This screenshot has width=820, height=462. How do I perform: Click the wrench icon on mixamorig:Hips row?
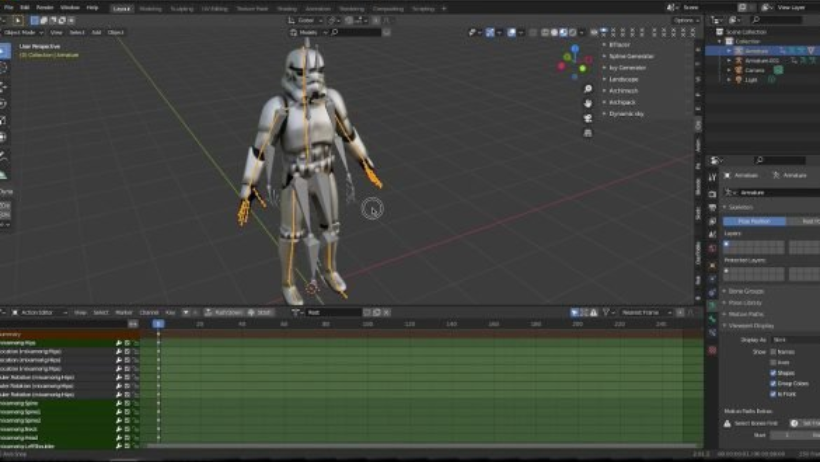119,343
